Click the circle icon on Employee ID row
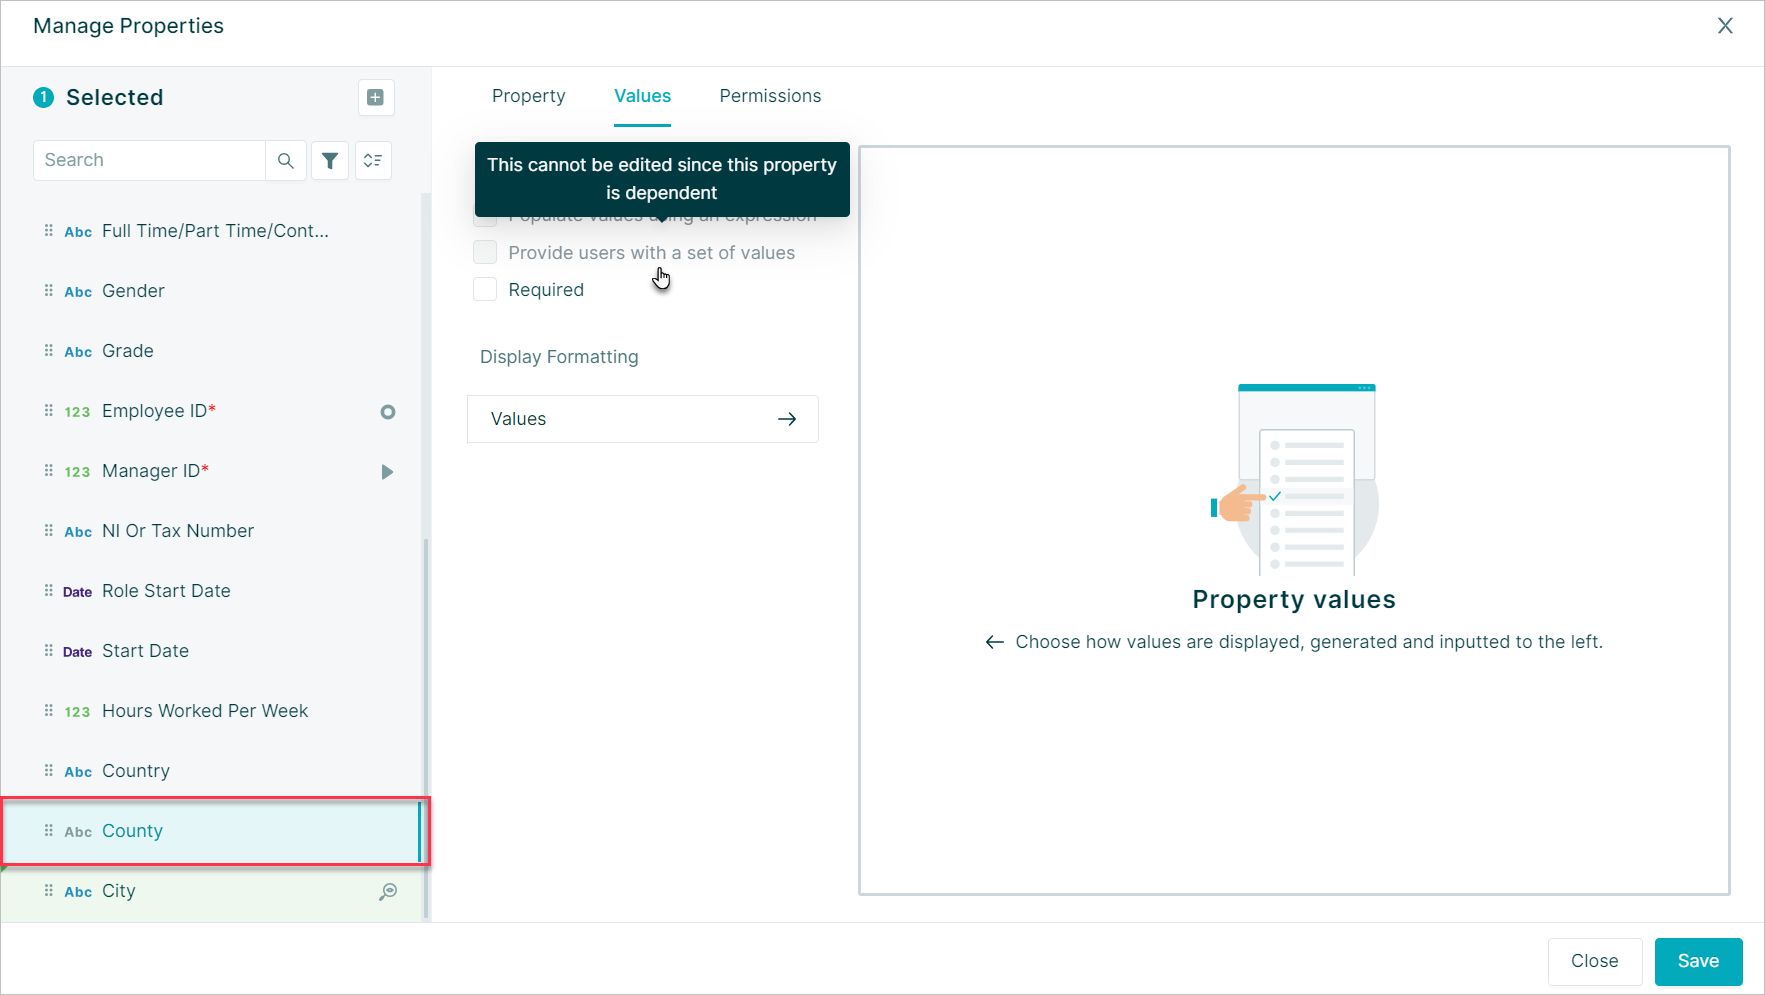The width and height of the screenshot is (1765, 995). click(x=388, y=412)
